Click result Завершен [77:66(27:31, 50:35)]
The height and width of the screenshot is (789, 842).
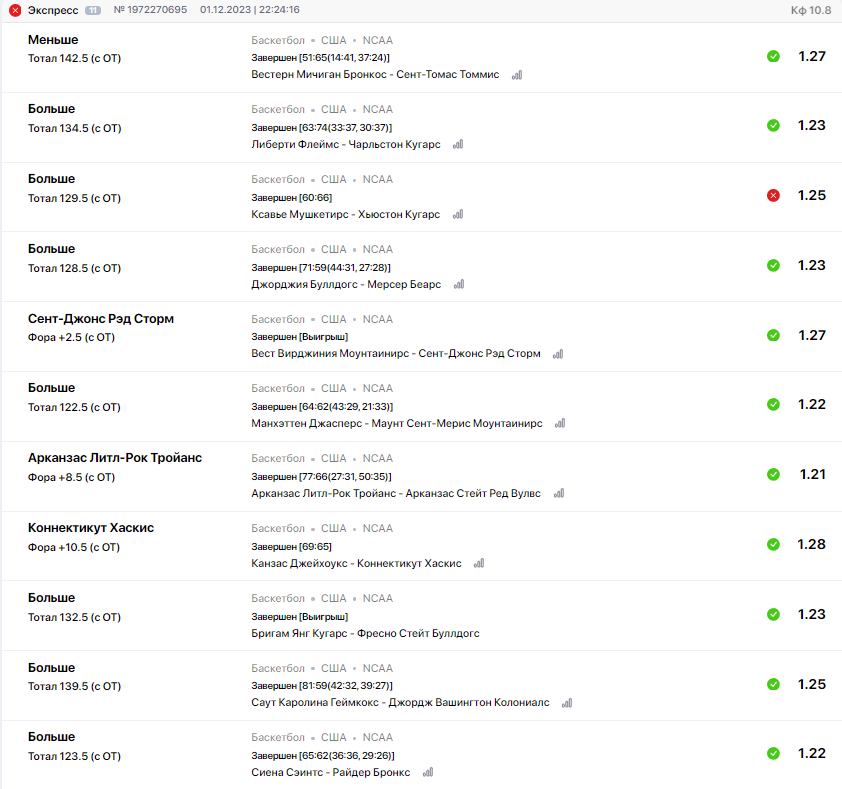pyautogui.click(x=322, y=476)
